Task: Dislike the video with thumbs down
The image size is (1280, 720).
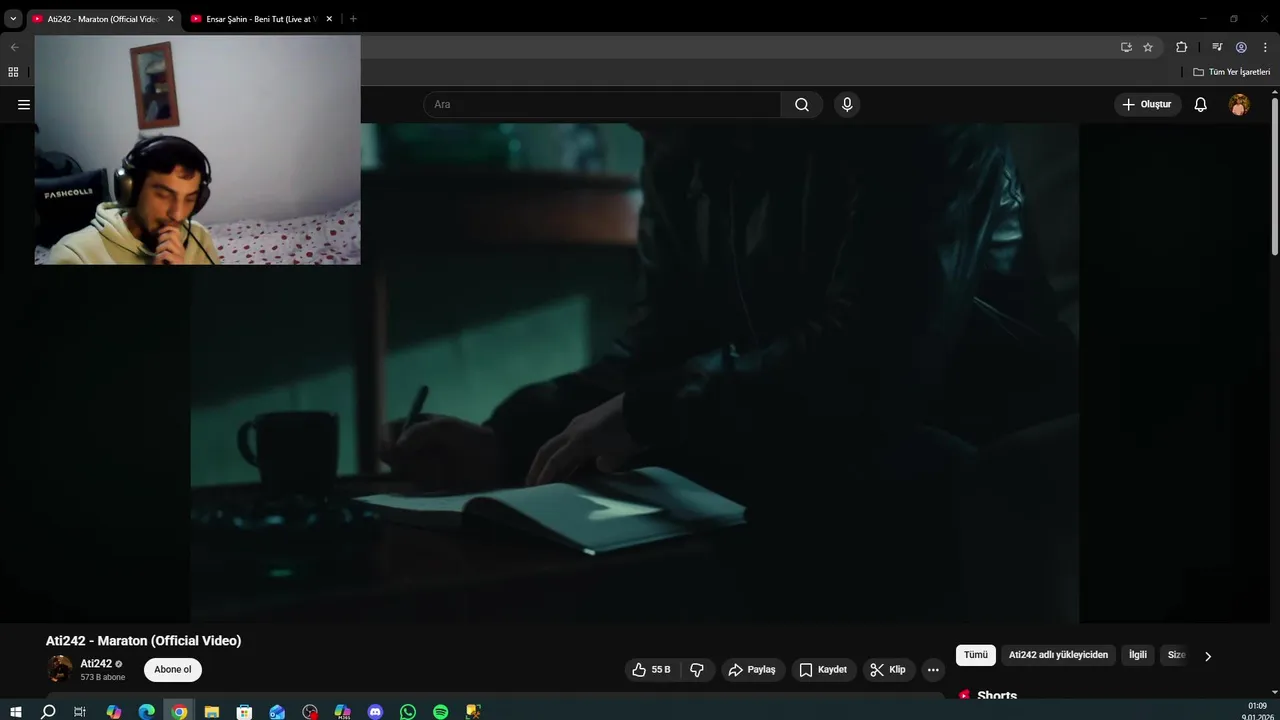Action: pos(697,669)
